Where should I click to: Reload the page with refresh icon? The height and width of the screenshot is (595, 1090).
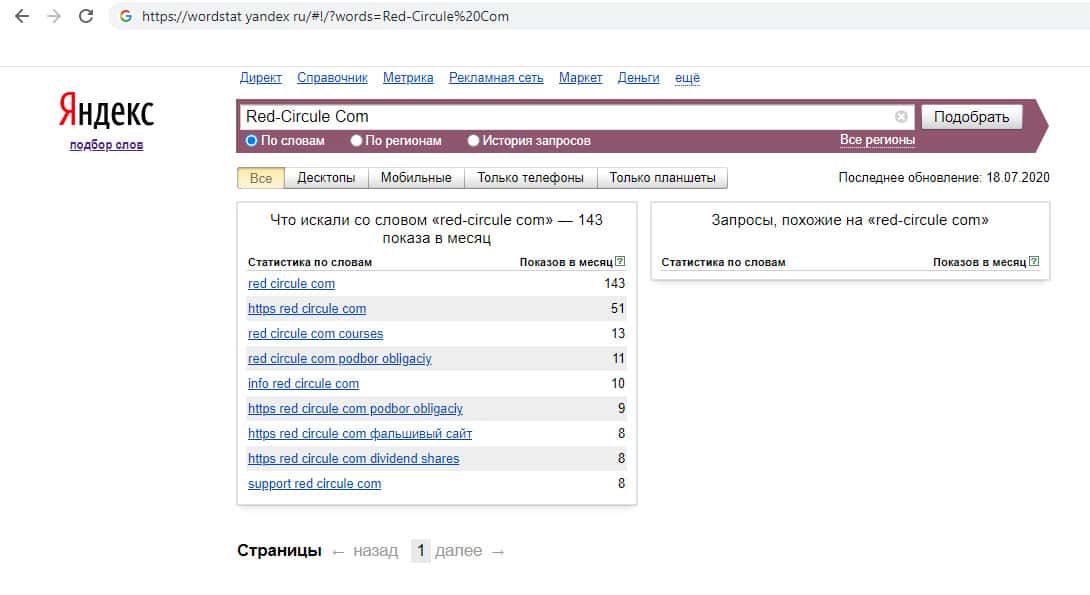[86, 16]
